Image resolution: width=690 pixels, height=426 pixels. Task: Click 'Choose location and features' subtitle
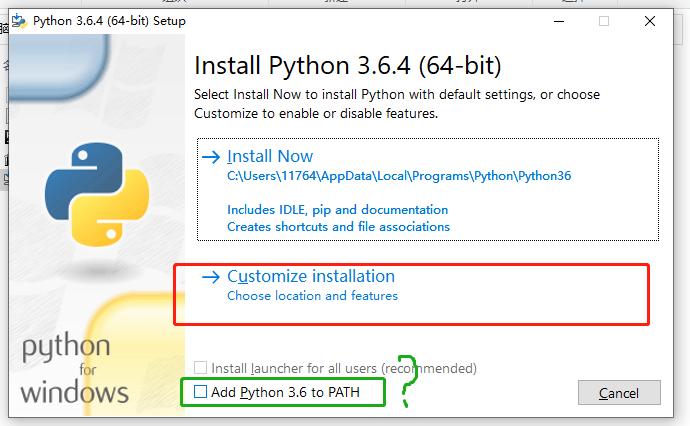312,296
